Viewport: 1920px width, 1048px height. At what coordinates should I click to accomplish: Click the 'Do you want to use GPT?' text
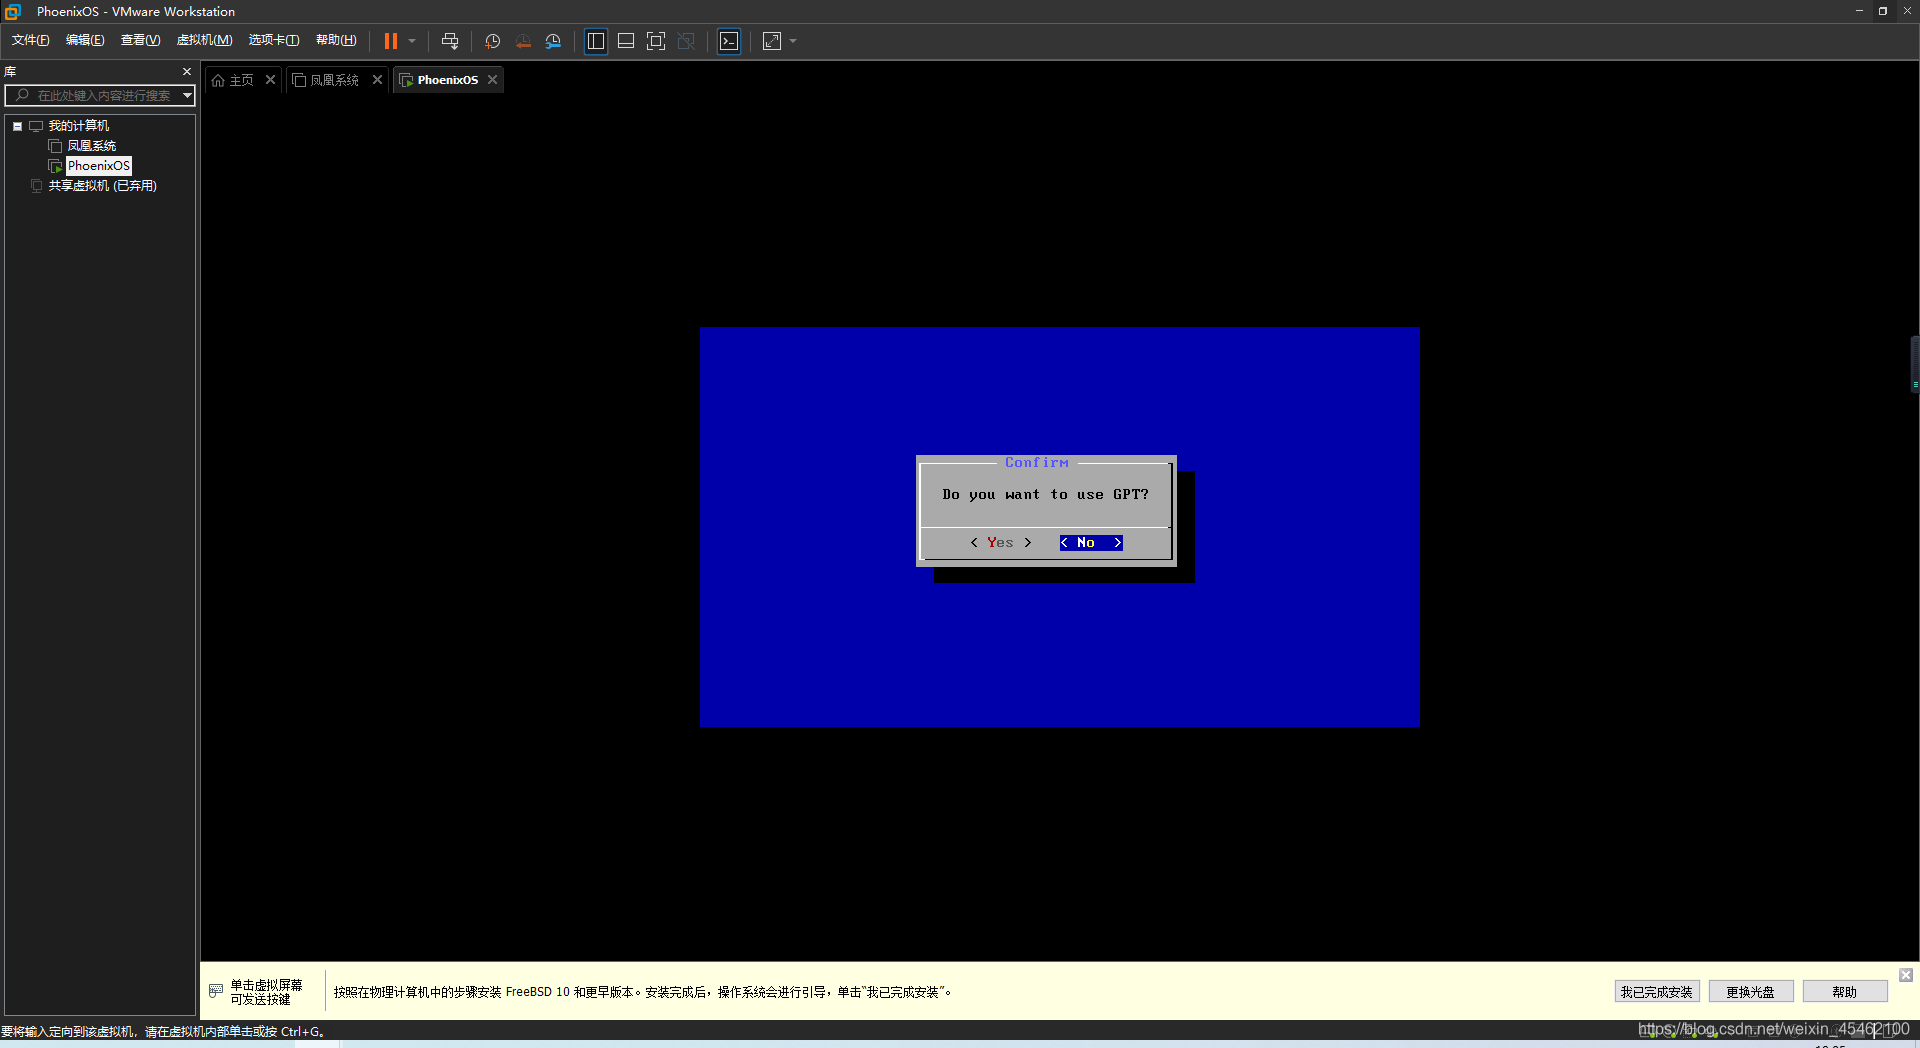(x=1045, y=495)
